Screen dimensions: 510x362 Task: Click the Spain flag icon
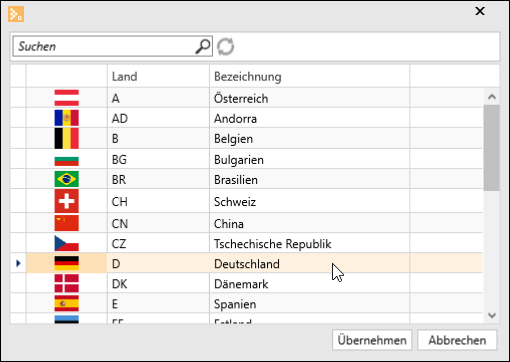67,304
